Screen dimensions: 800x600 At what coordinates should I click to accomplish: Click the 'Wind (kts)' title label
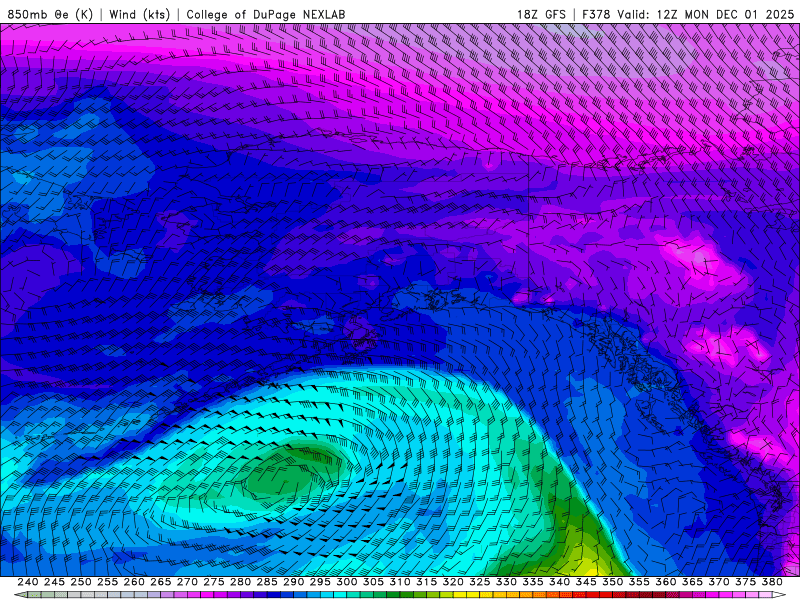(x=139, y=14)
